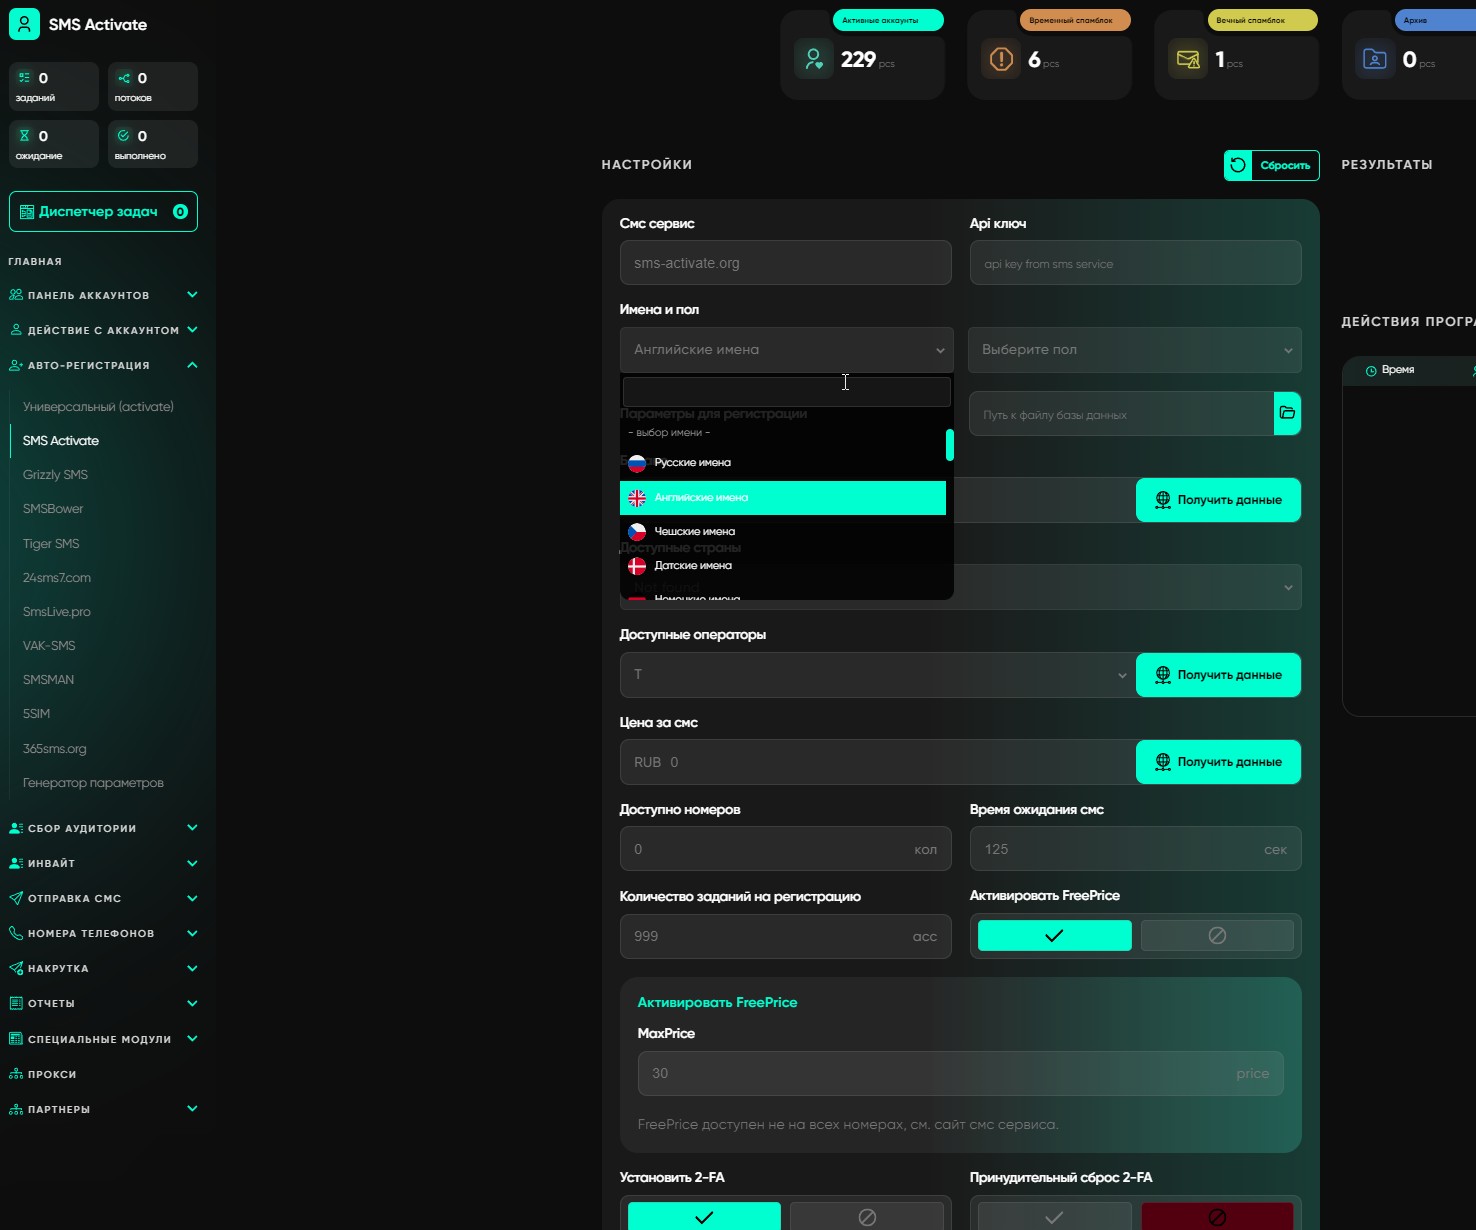1476x1230 pixels.
Task: Choose the '- выбор имени -' dropdown option
Action: click(783, 433)
